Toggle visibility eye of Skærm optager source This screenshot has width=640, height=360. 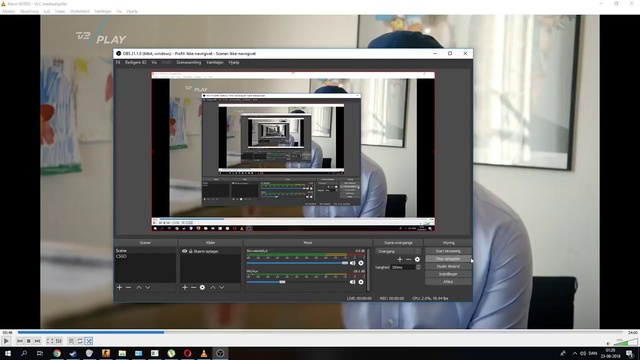(184, 251)
